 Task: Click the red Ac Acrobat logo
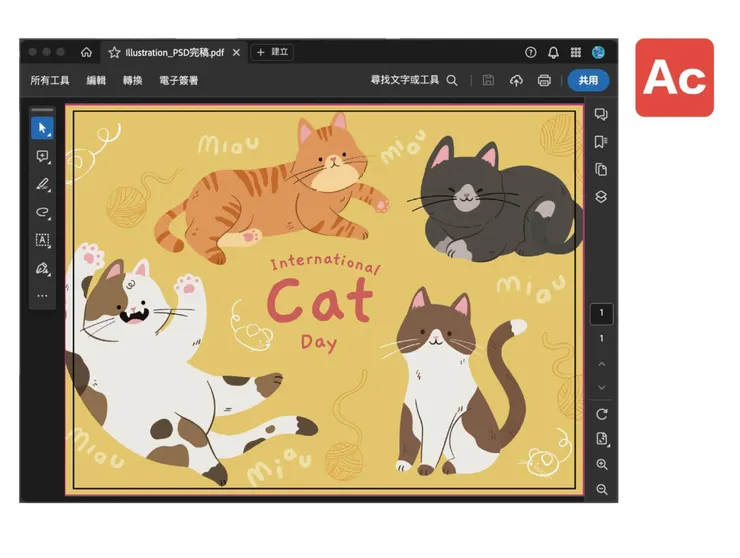[x=674, y=77]
